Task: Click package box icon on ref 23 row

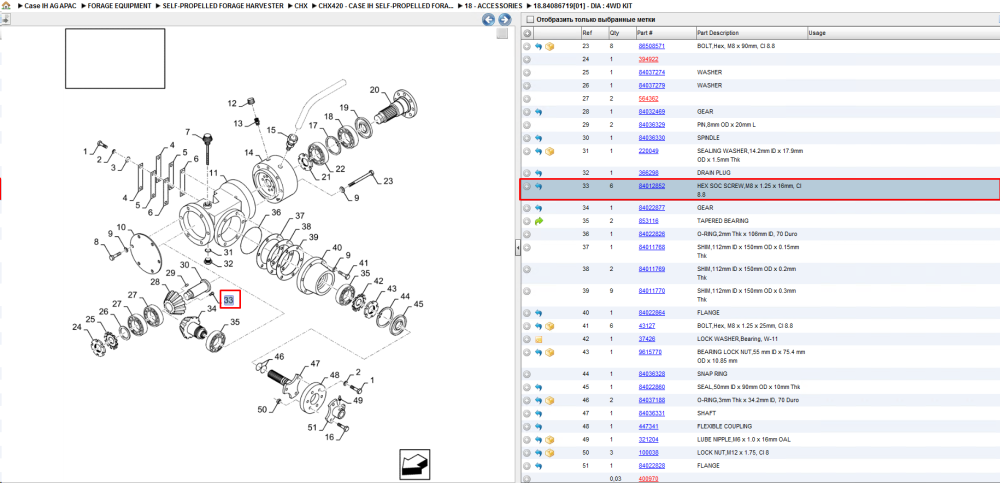Action: click(549, 47)
